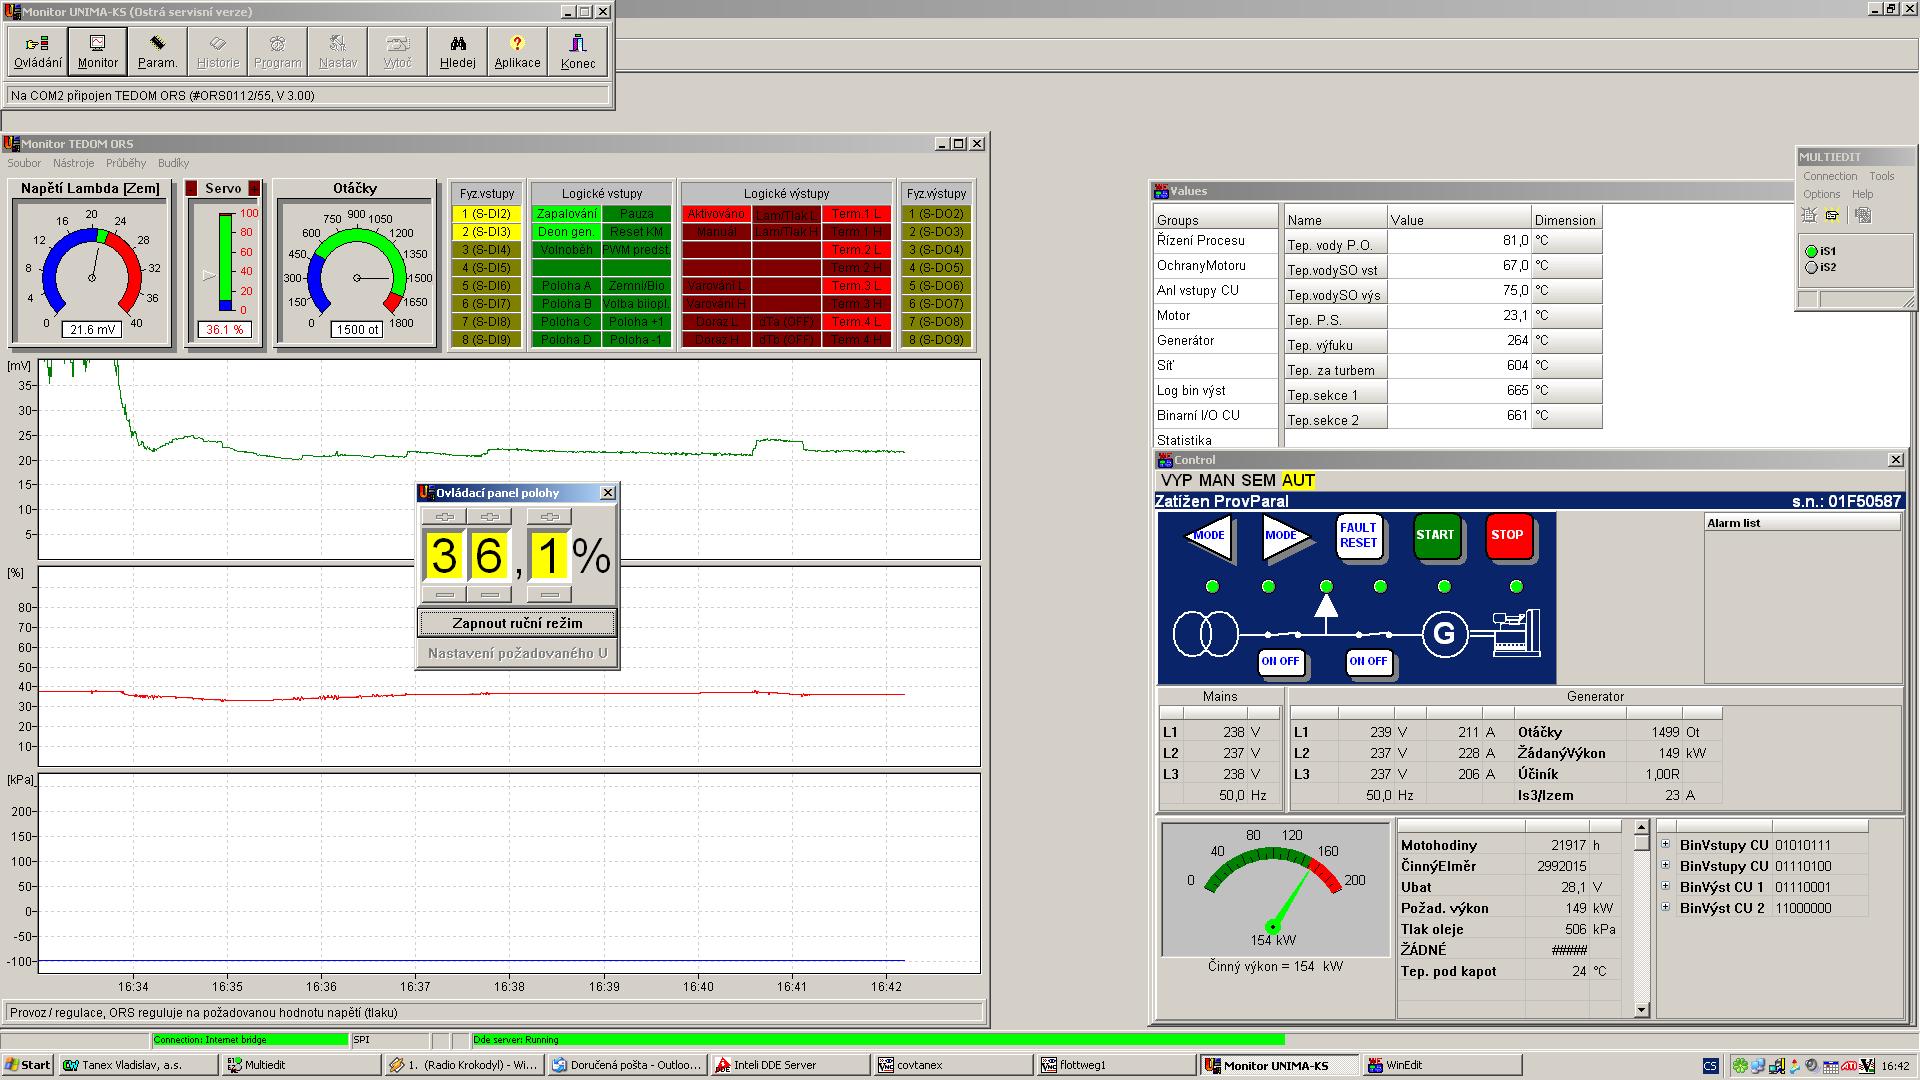This screenshot has height=1080, width=1920.
Task: Open Hledej binoculars search icon
Action: (457, 50)
